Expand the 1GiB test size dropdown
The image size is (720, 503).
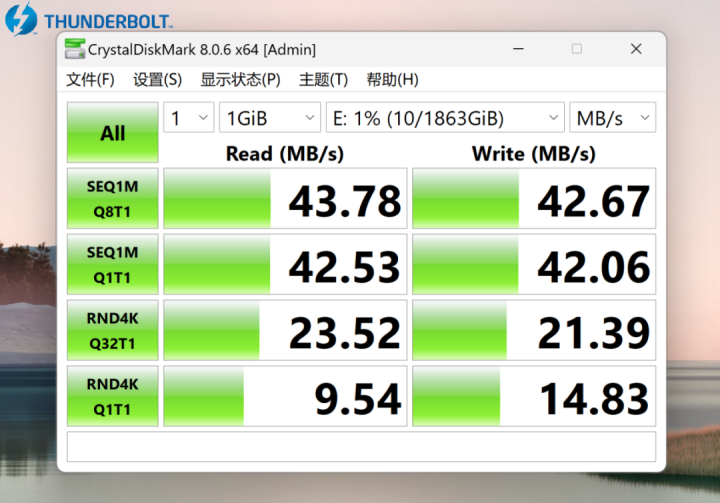pos(270,118)
